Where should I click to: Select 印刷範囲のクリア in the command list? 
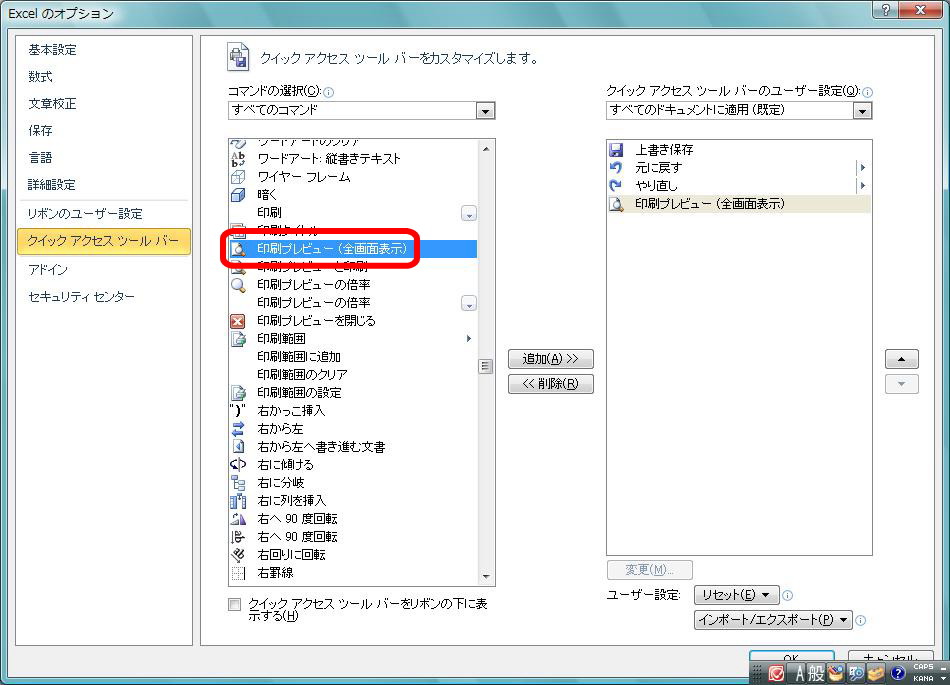[302, 375]
